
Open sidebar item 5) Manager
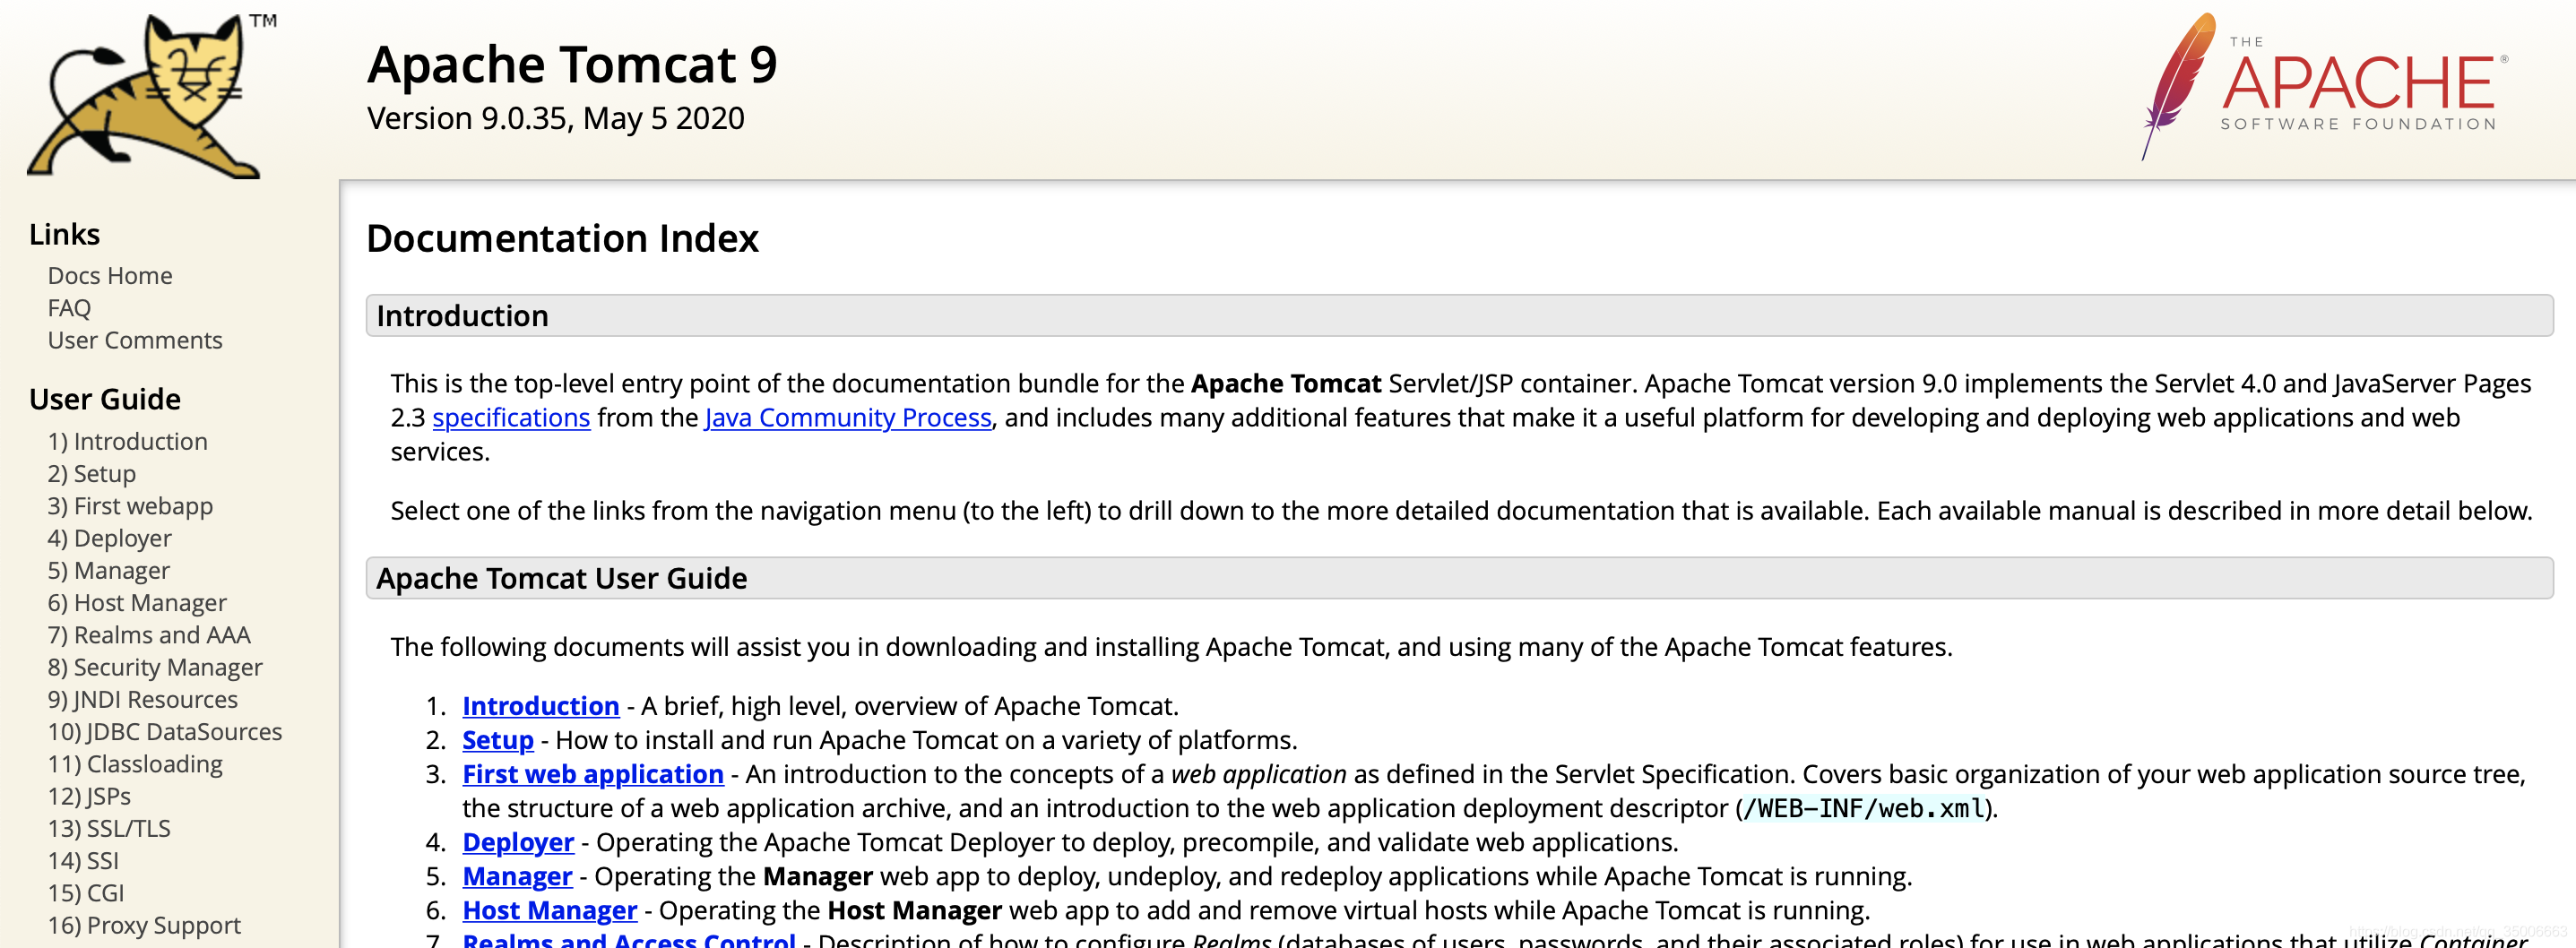click(x=109, y=570)
